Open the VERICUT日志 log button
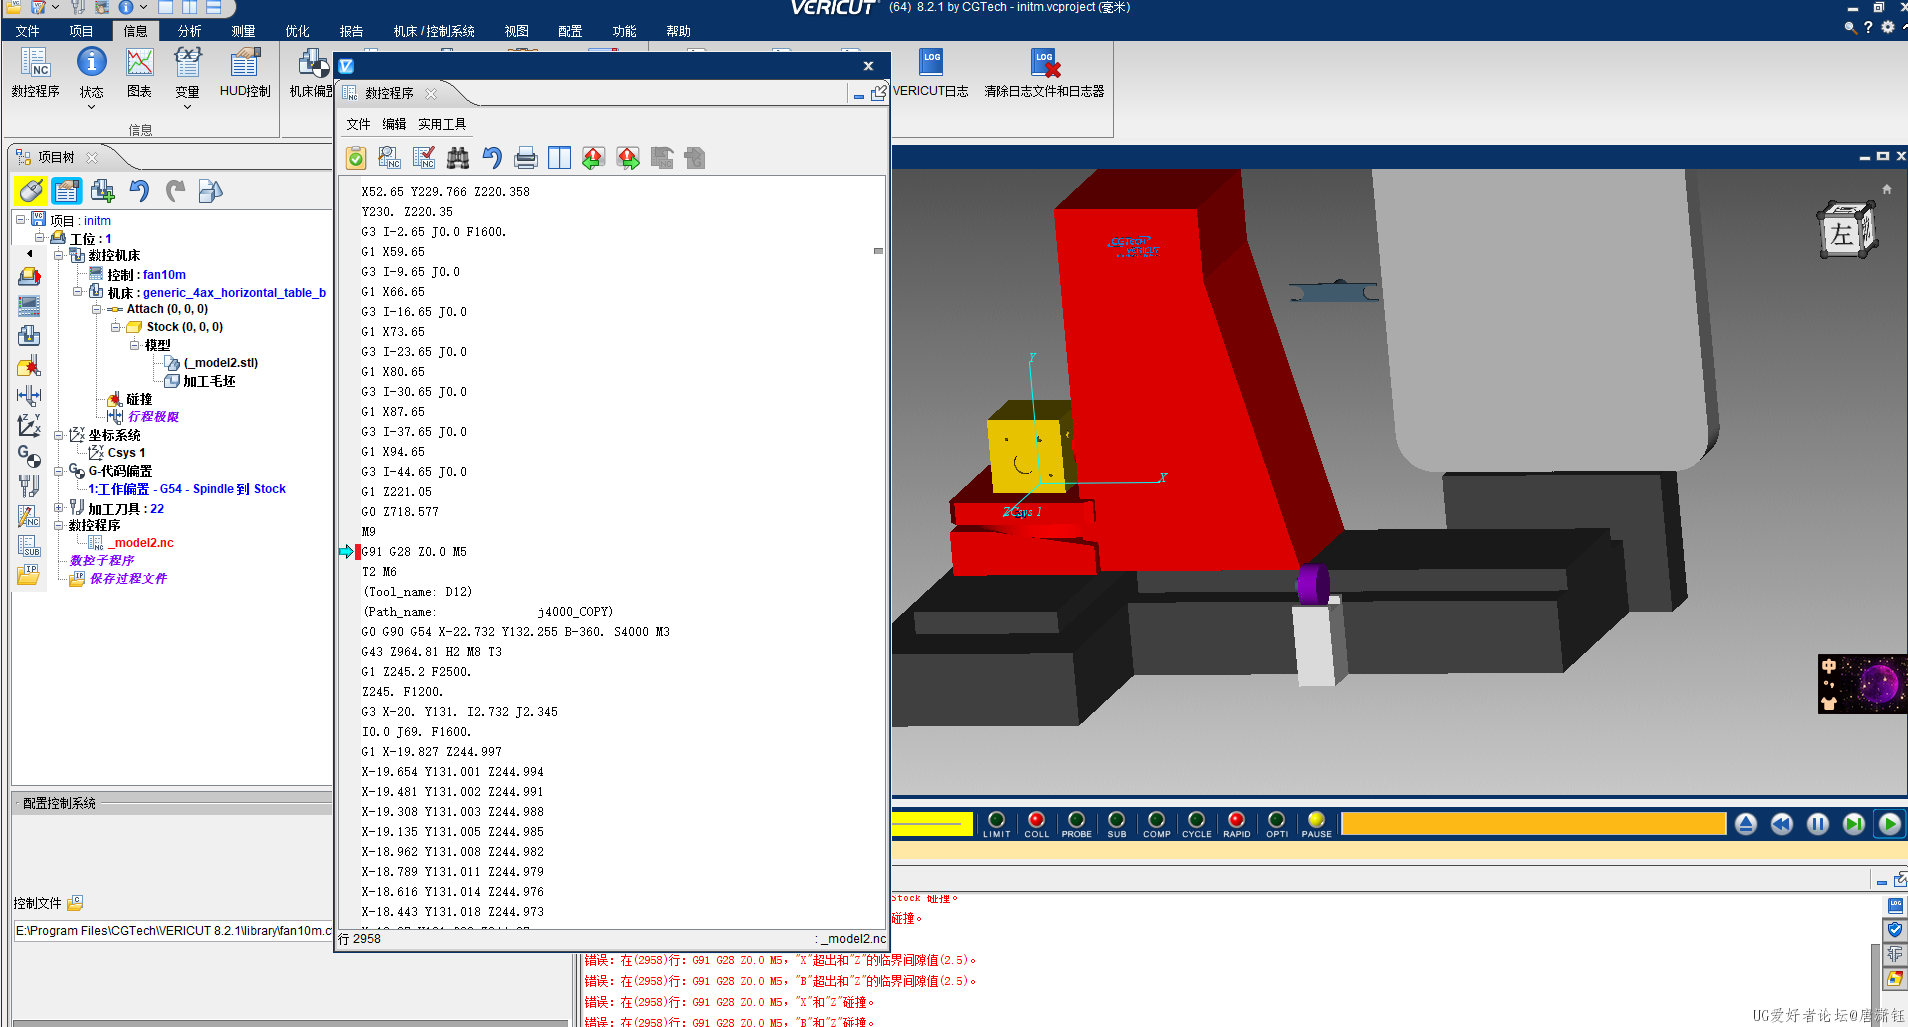Image resolution: width=1908 pixels, height=1027 pixels. pos(931,73)
